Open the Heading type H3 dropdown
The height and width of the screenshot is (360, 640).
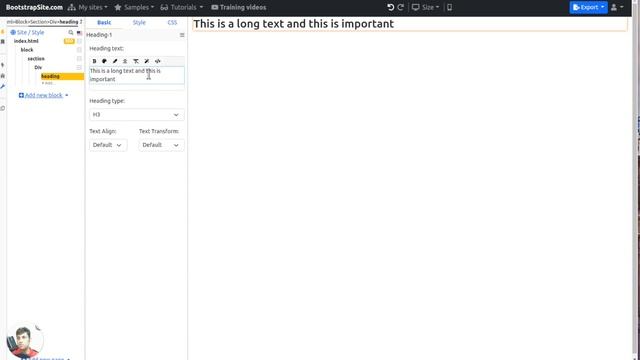[137, 115]
